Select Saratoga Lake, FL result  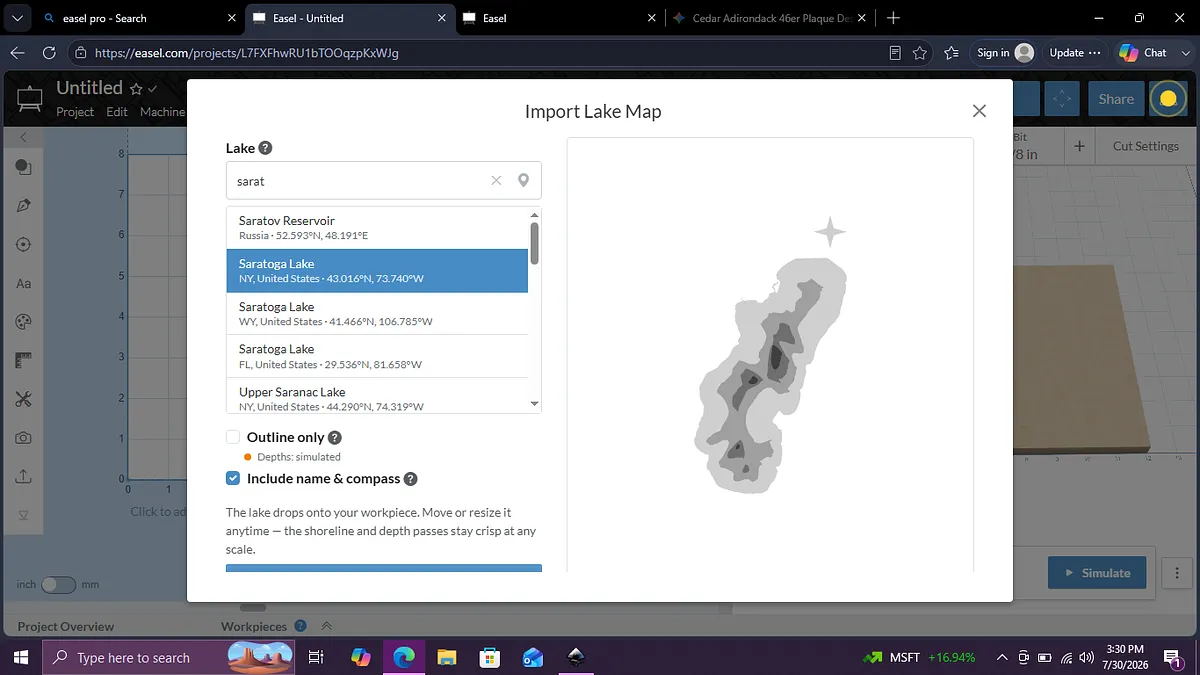(377, 356)
